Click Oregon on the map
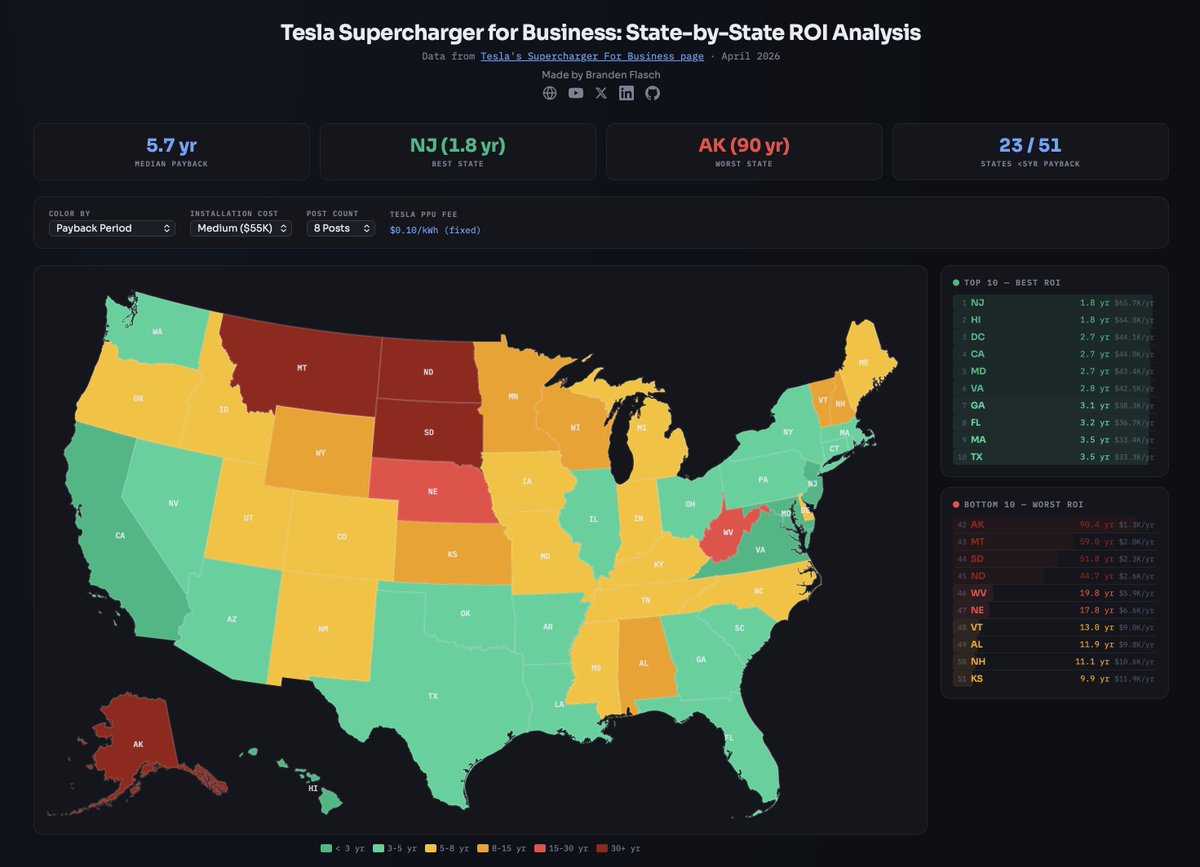The image size is (1200, 867). pyautogui.click(x=139, y=398)
